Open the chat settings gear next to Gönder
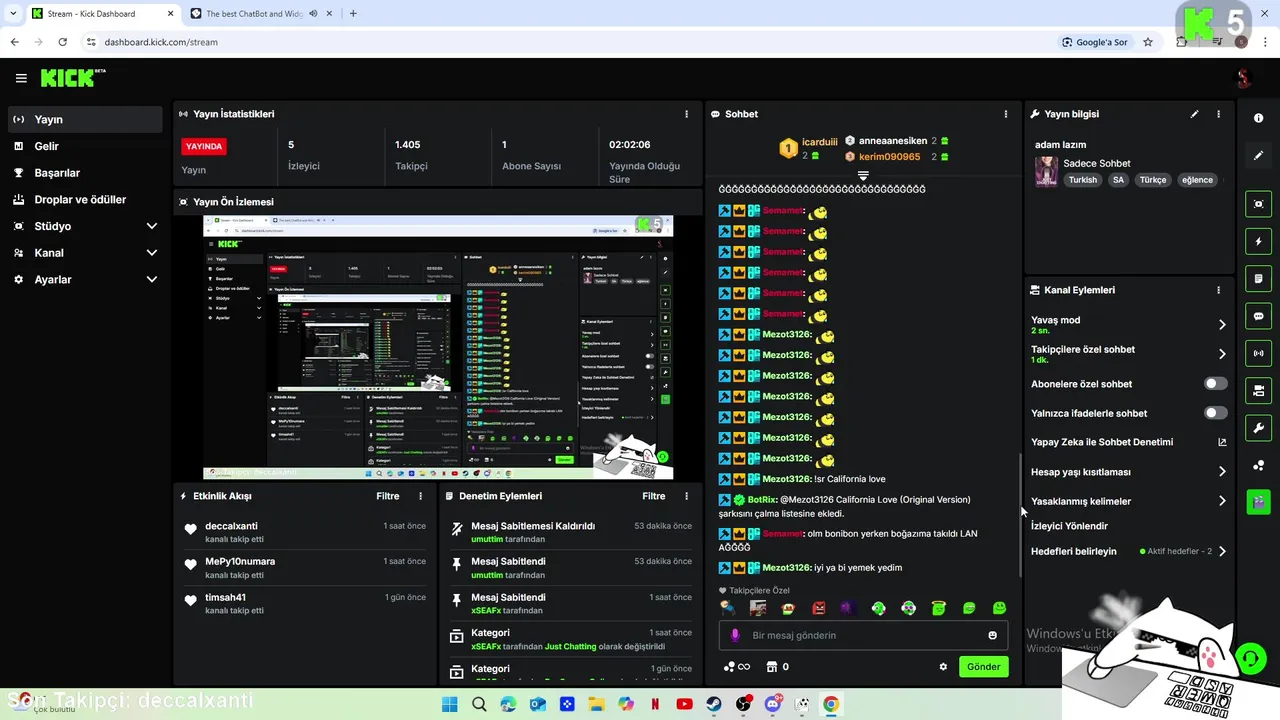The width and height of the screenshot is (1280, 720). (x=943, y=667)
